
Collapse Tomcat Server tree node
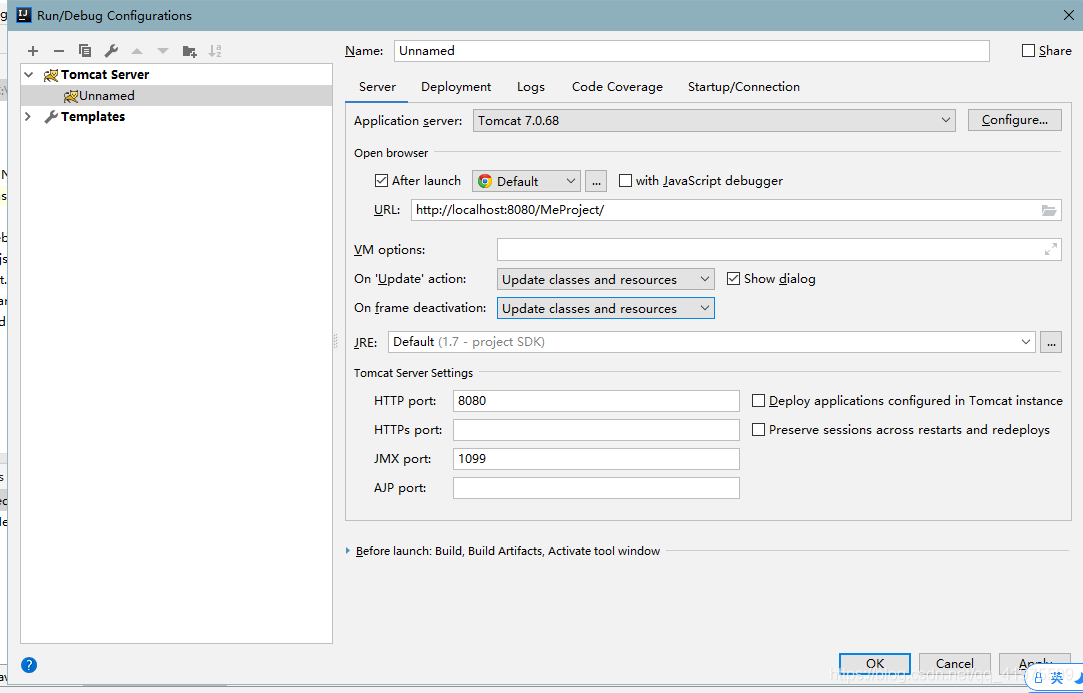coord(28,75)
